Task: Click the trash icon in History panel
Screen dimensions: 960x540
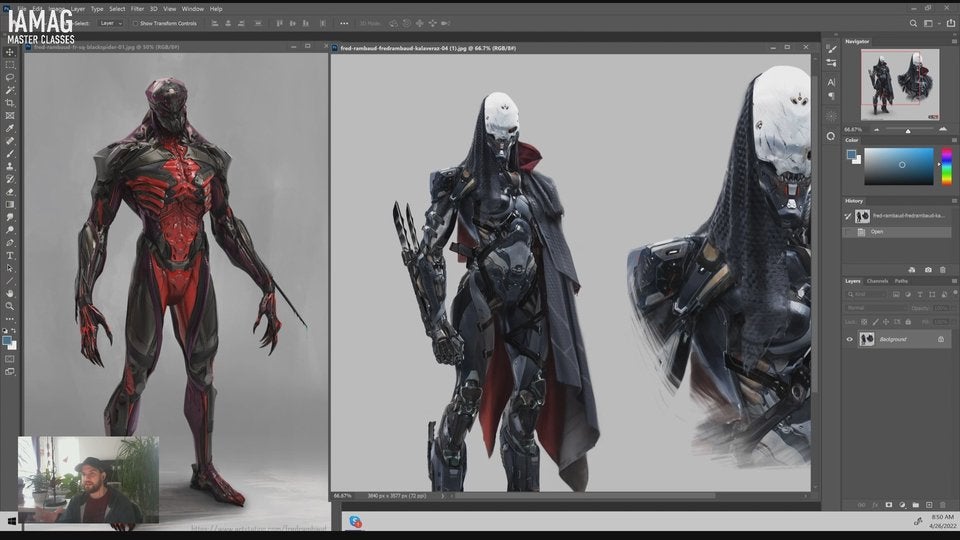Action: click(943, 270)
